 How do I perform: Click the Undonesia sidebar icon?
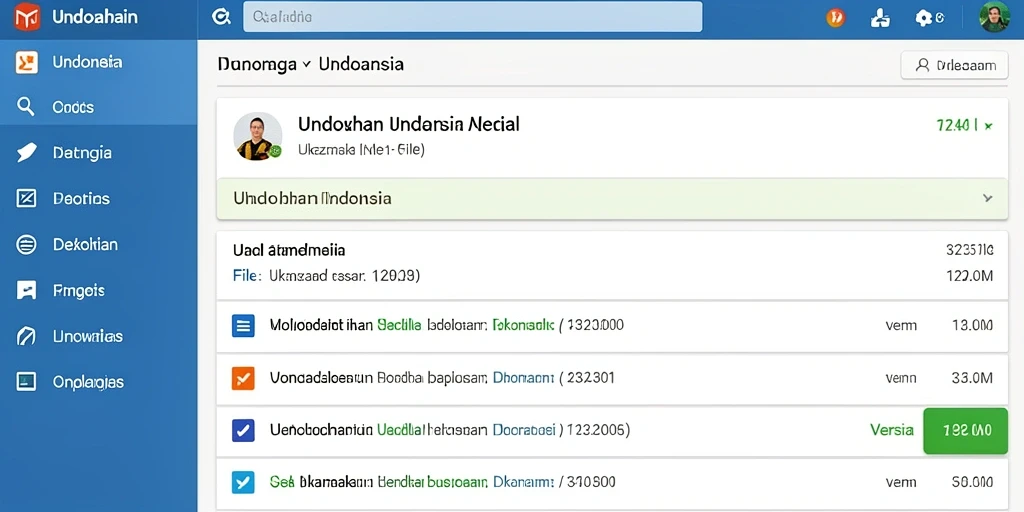tap(26, 62)
